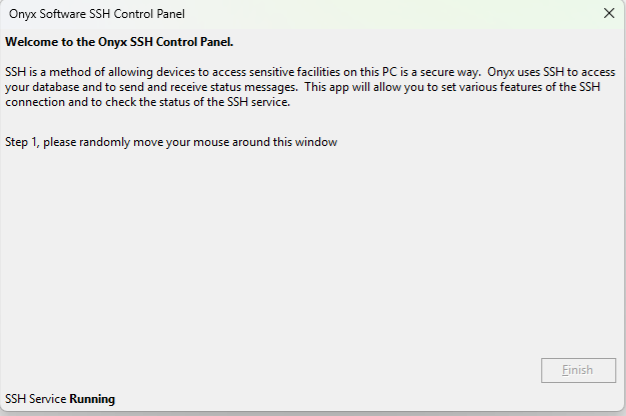Click the window title bar text
626x416 pixels.
coord(97,14)
